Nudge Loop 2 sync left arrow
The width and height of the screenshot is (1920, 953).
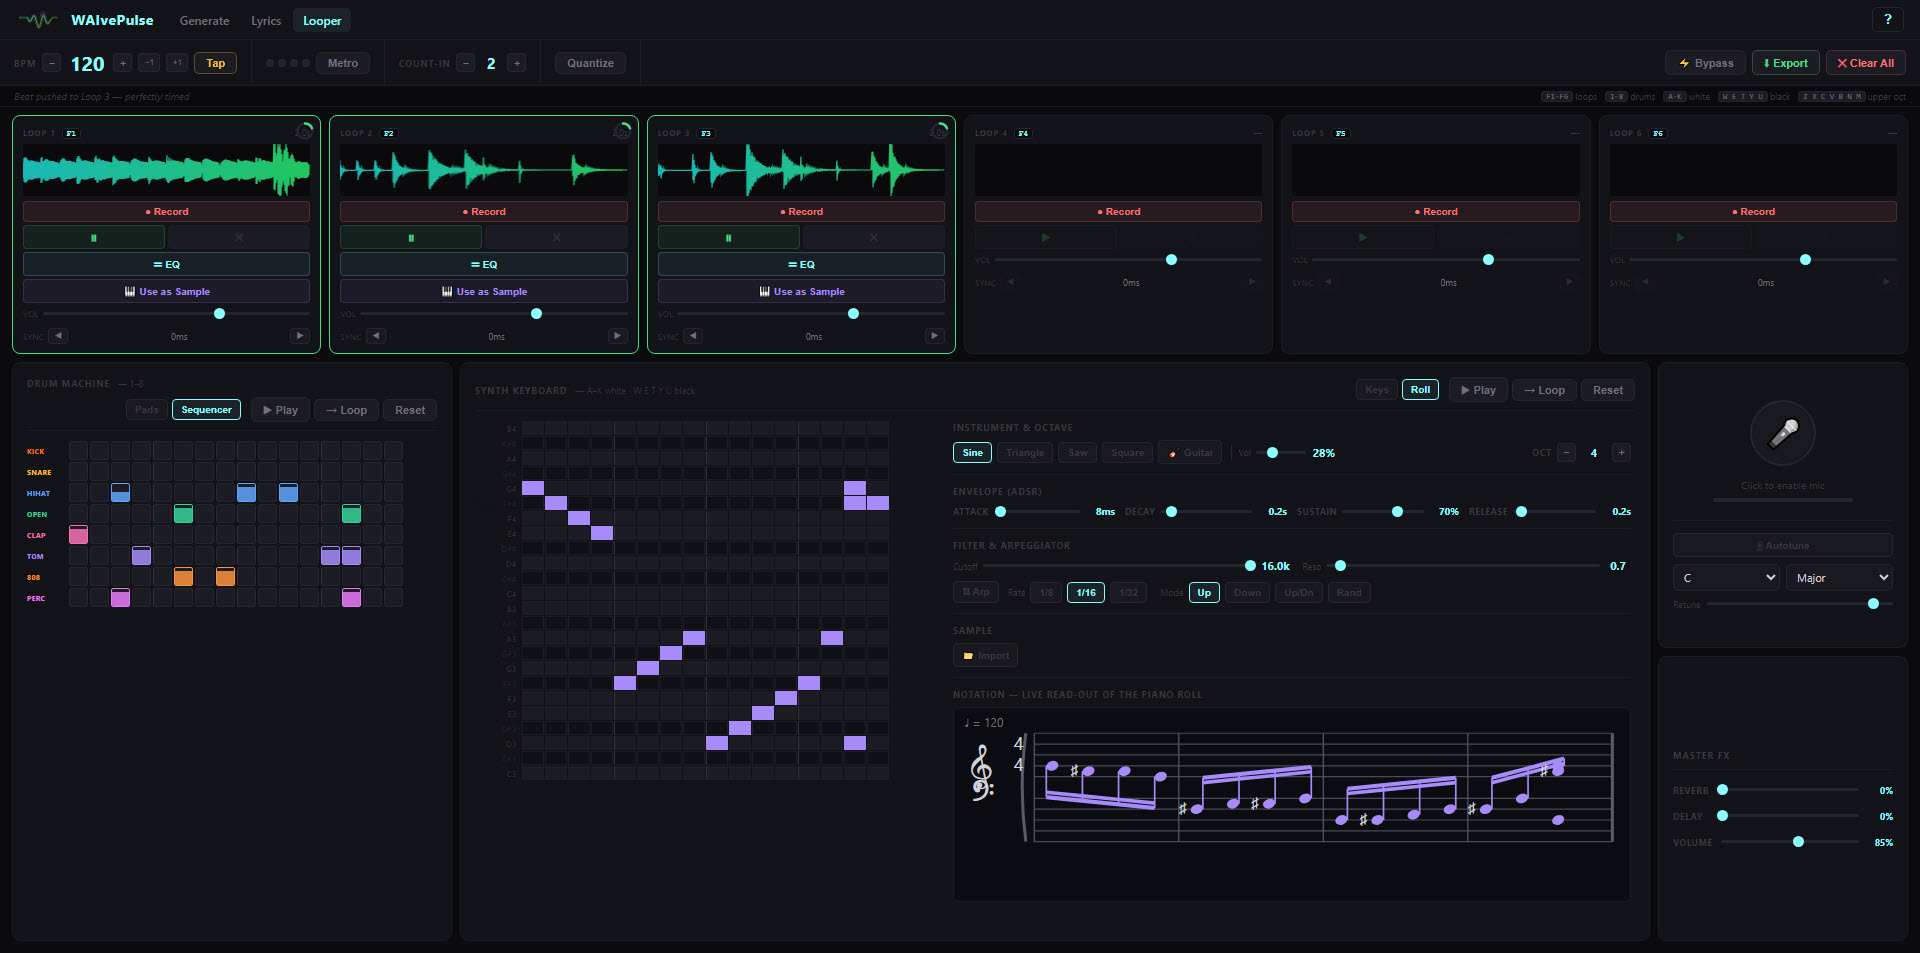click(x=376, y=336)
